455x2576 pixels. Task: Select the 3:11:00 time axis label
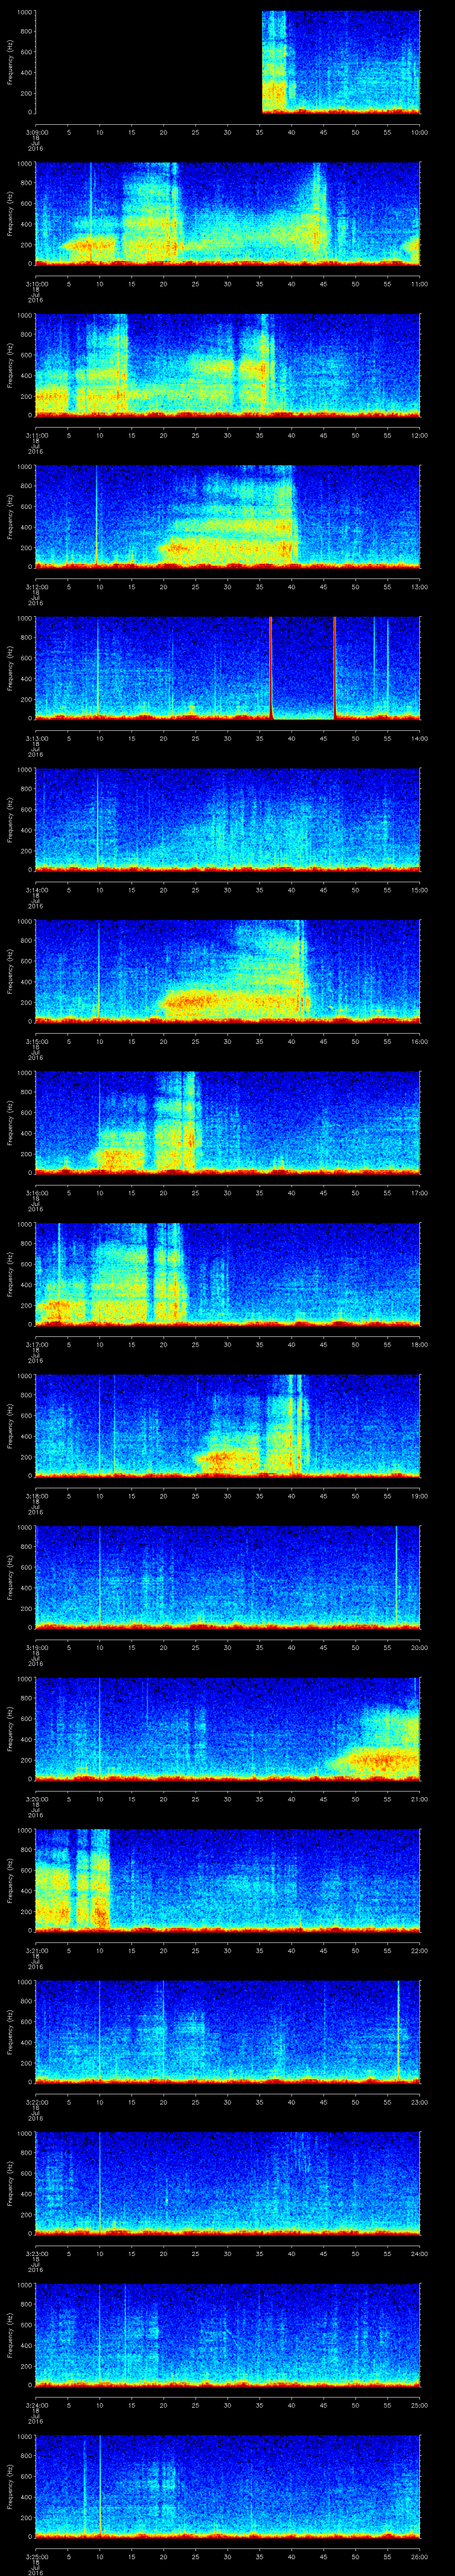tap(36, 435)
